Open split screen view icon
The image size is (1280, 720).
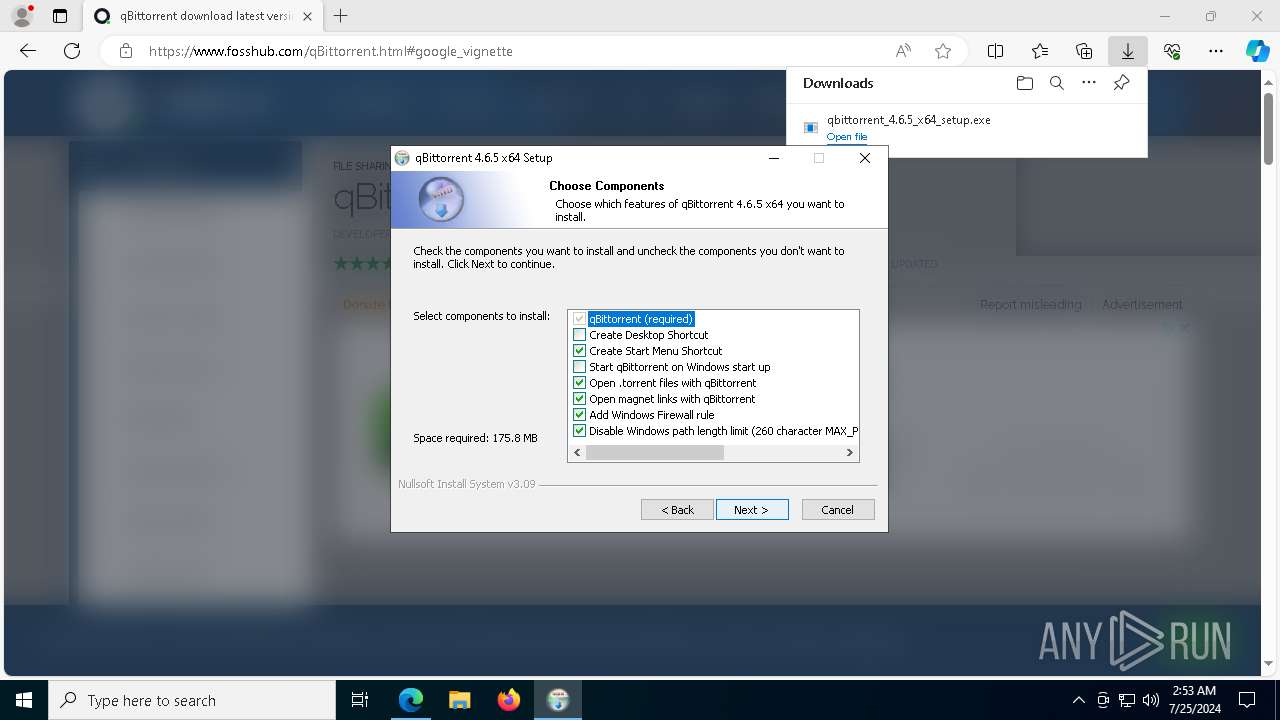tap(996, 51)
